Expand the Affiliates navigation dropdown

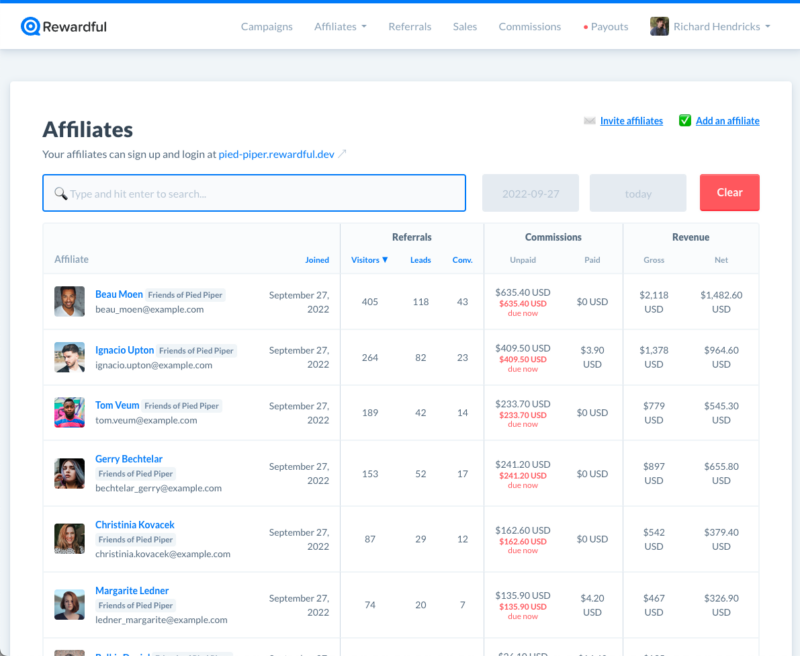[x=340, y=27]
